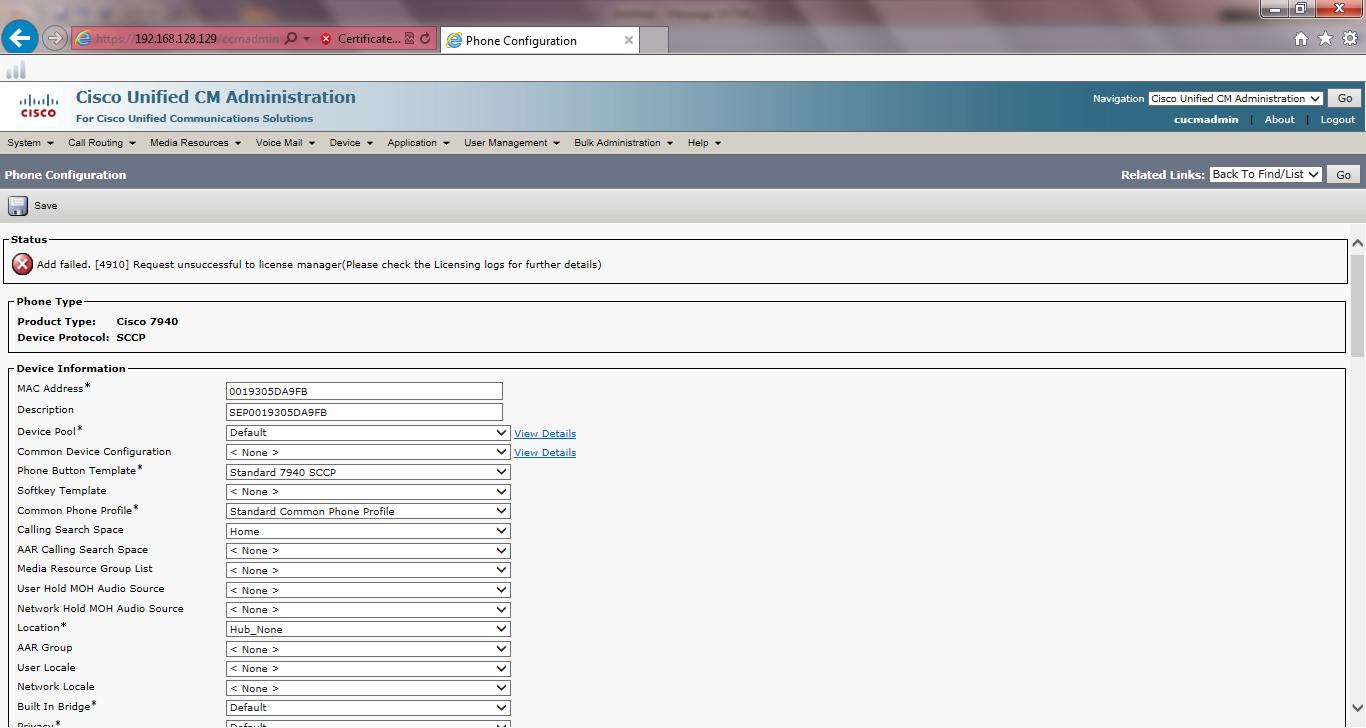Screen dimensions: 1366x728
Task: Click the page scrollbar down arrow
Action: click(1357, 710)
